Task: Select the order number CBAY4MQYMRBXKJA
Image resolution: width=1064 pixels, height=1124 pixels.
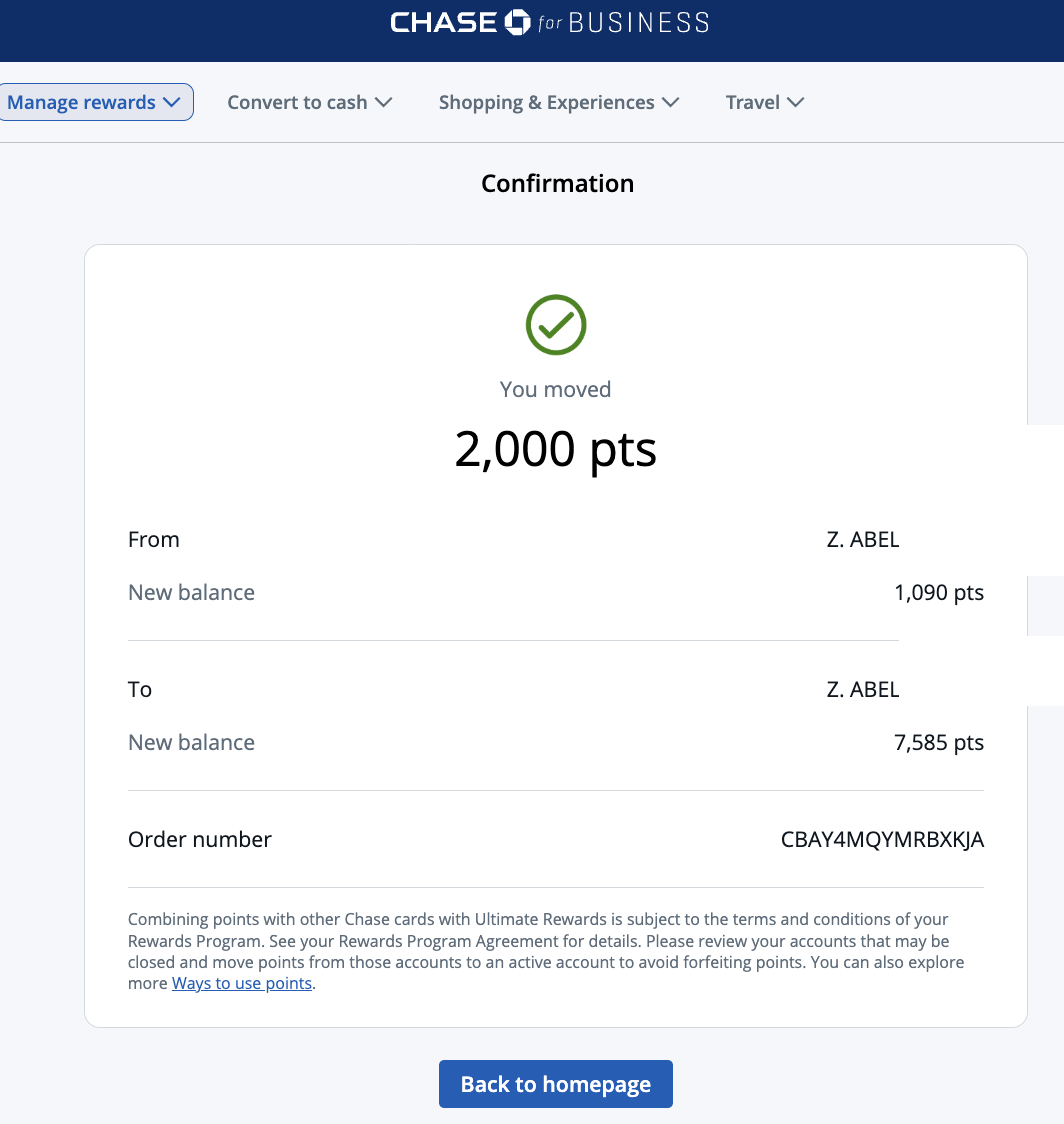Action: 882,840
